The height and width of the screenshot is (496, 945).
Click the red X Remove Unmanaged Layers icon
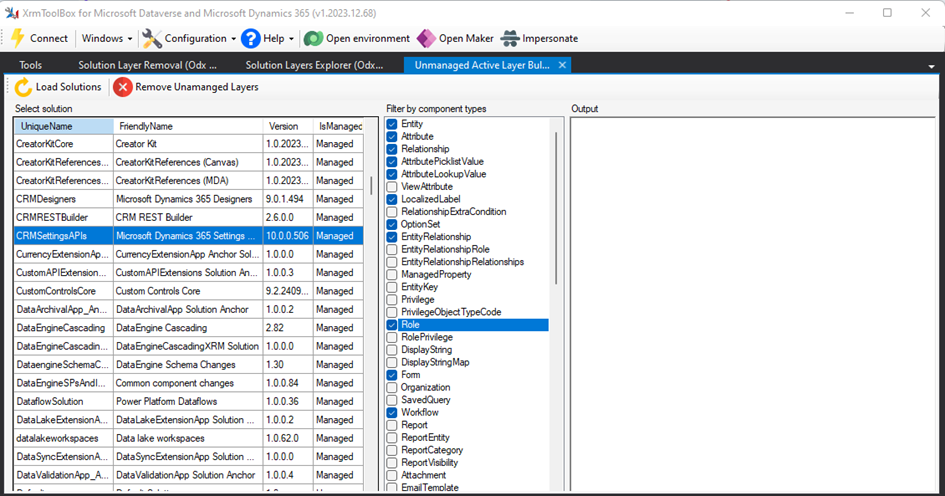coord(122,87)
